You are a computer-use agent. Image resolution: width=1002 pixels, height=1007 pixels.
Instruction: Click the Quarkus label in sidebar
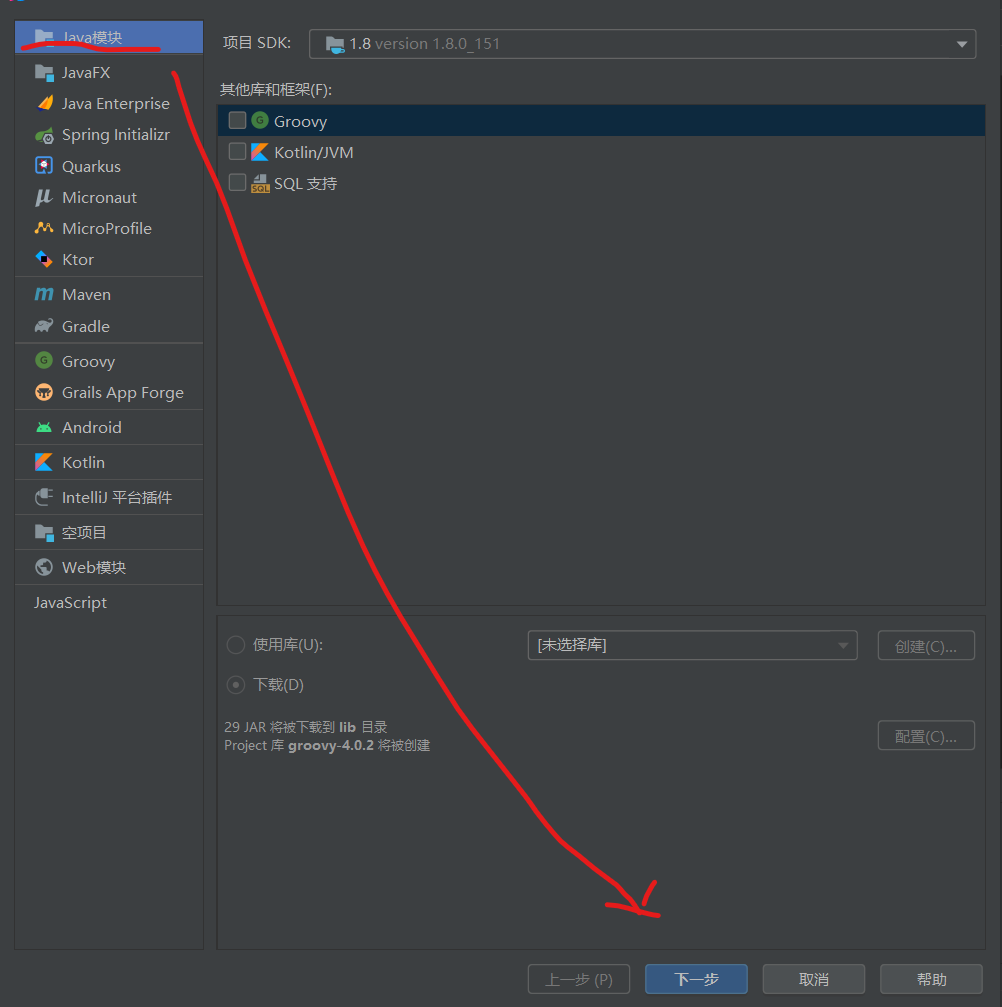[x=91, y=166]
